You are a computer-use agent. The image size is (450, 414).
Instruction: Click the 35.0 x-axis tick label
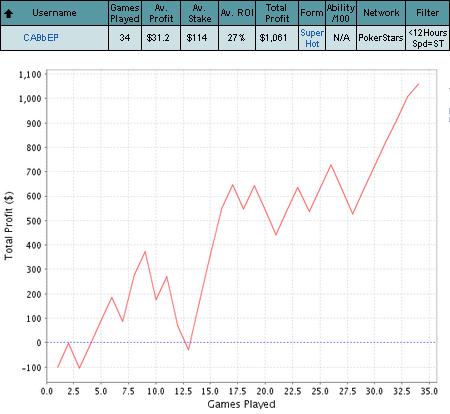428,391
